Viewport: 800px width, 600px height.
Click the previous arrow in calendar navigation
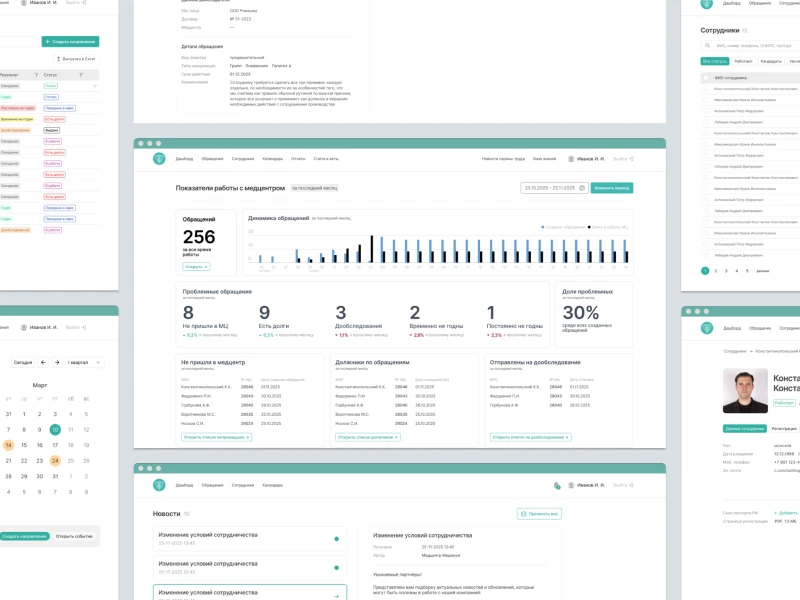pyautogui.click(x=41, y=362)
